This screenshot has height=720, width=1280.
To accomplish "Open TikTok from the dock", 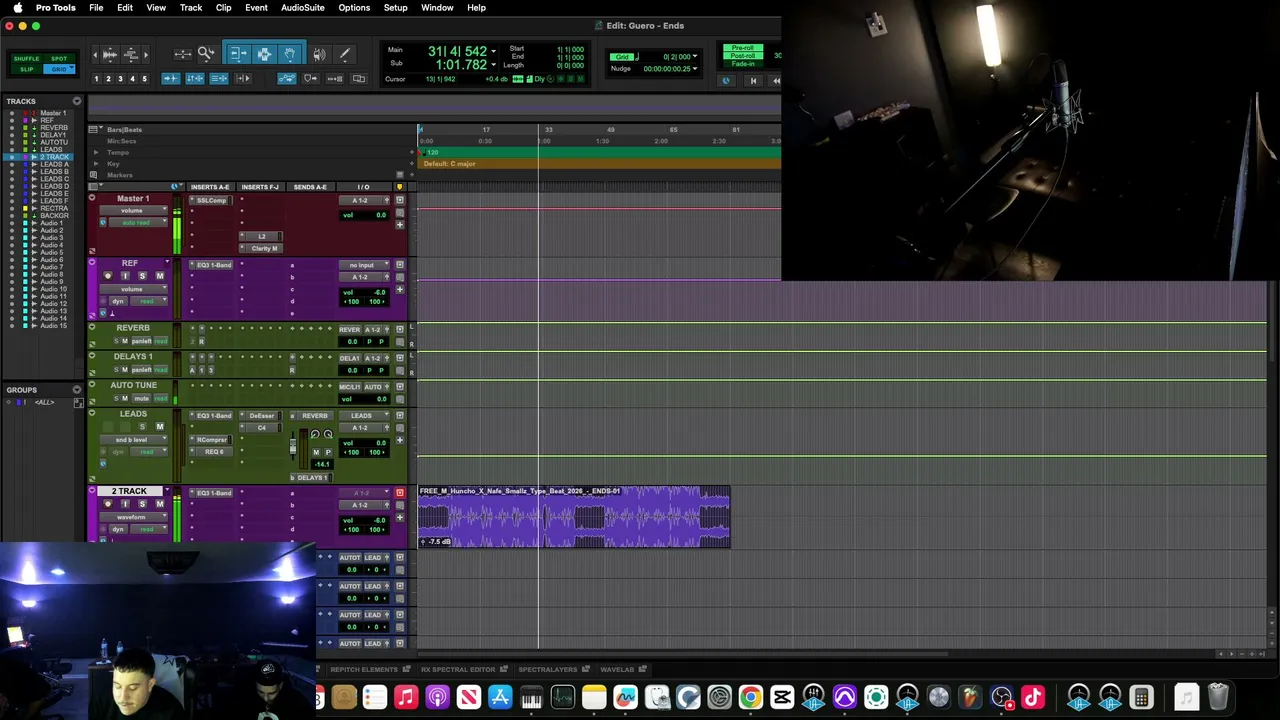I will 1033,697.
